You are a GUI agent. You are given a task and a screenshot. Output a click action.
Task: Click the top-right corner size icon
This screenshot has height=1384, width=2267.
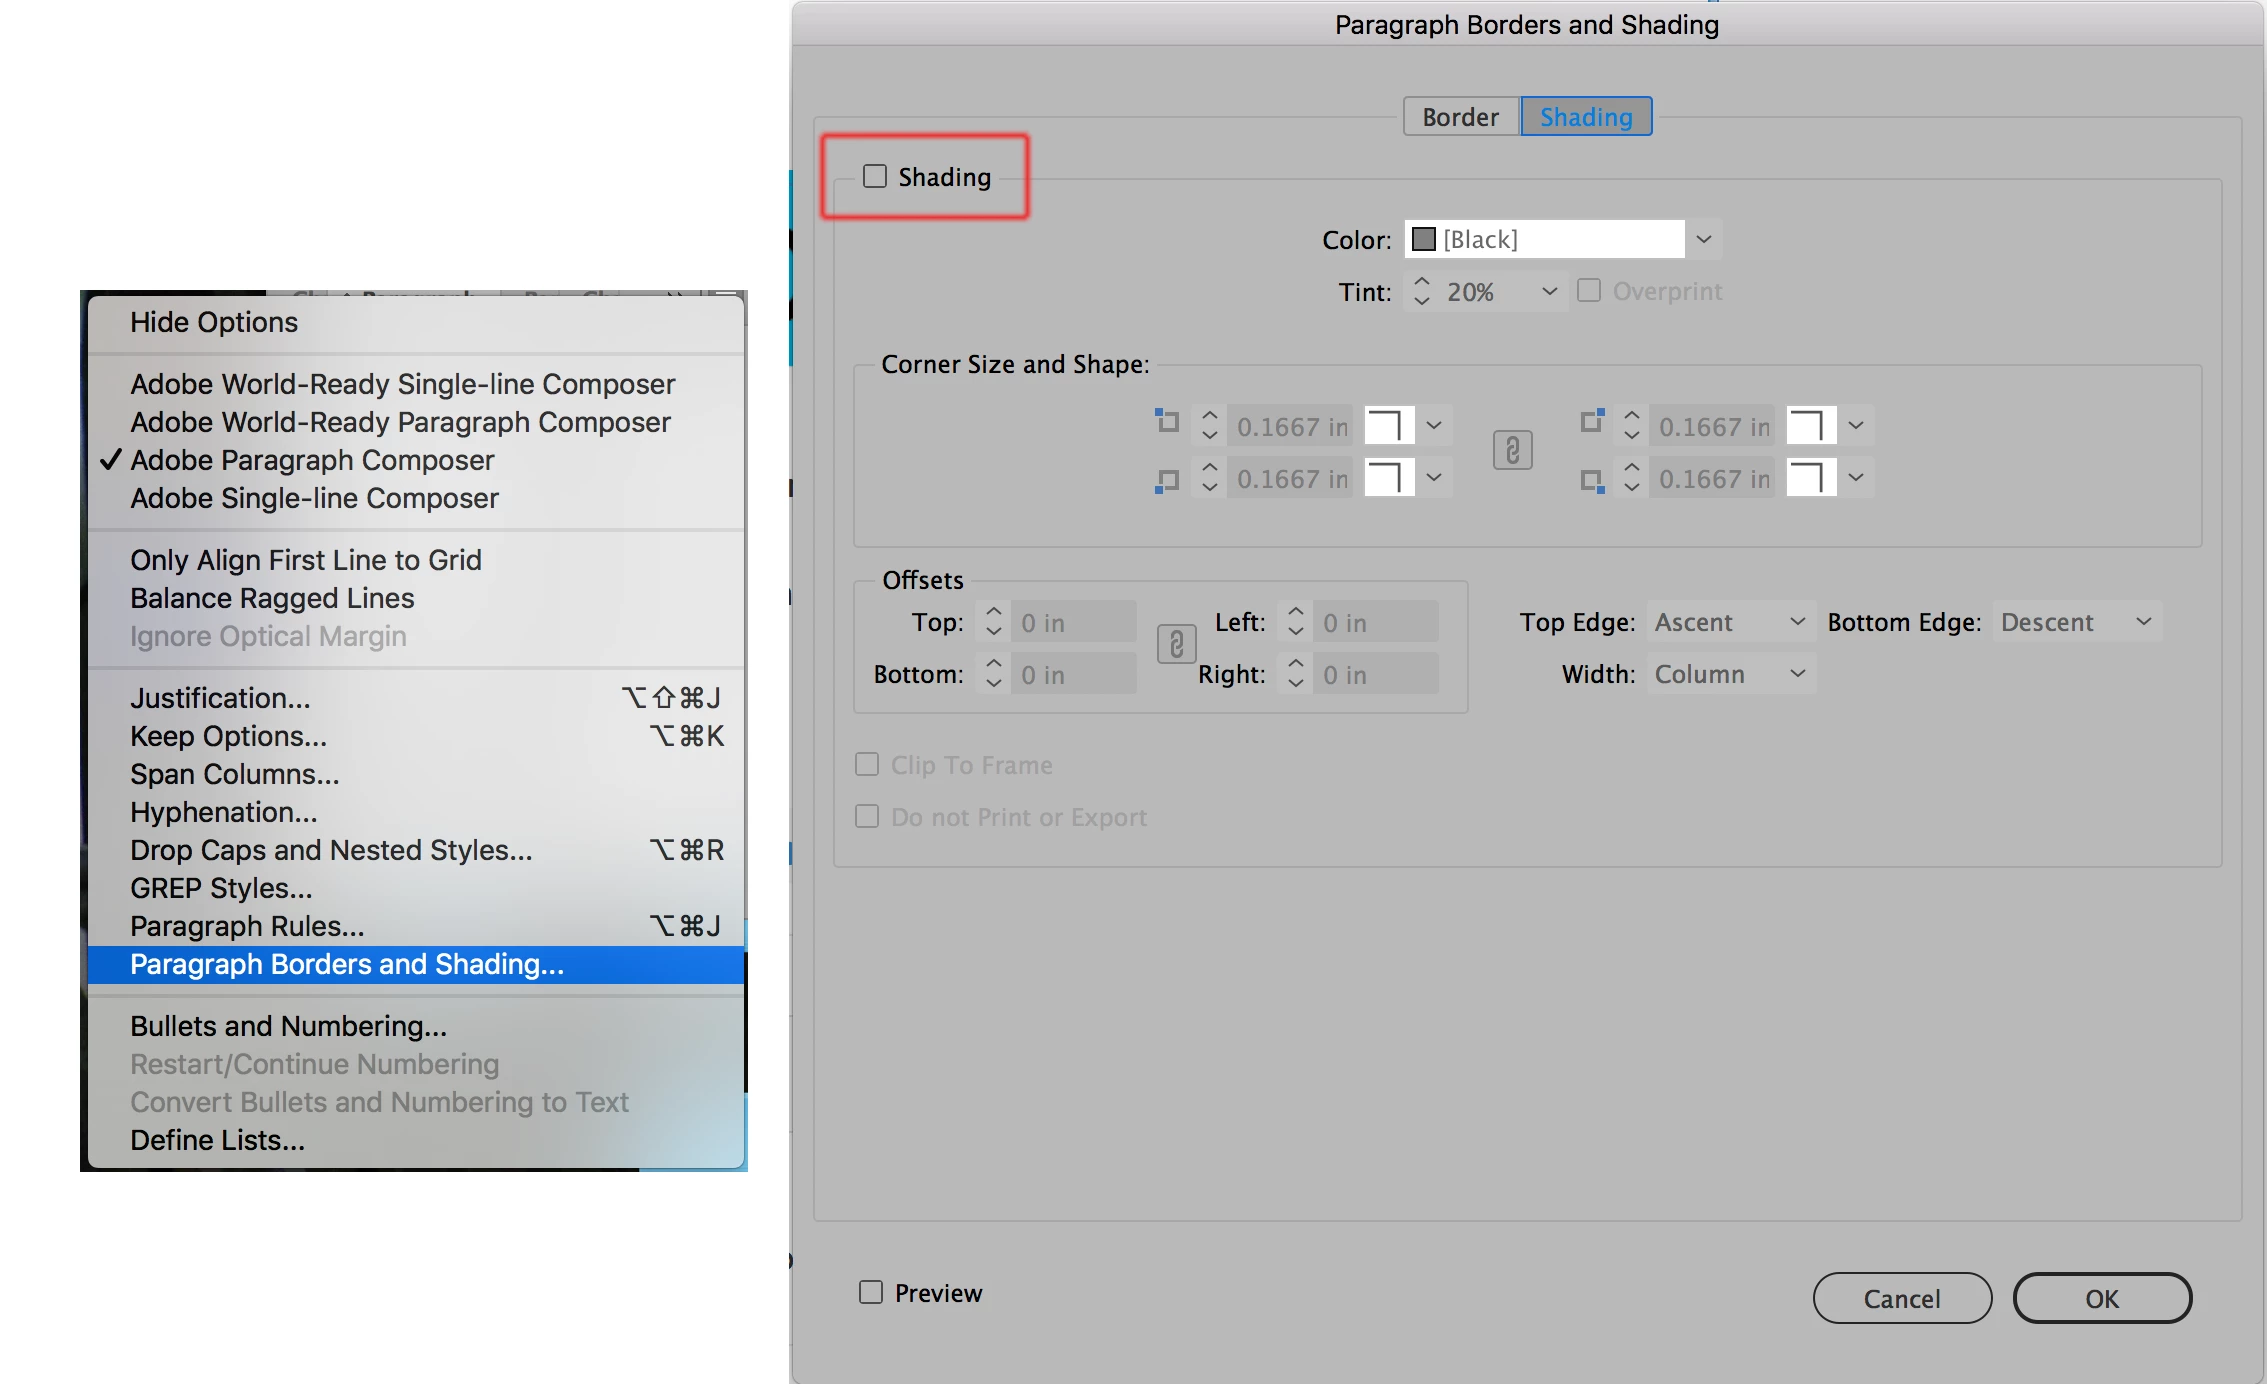coord(1592,422)
